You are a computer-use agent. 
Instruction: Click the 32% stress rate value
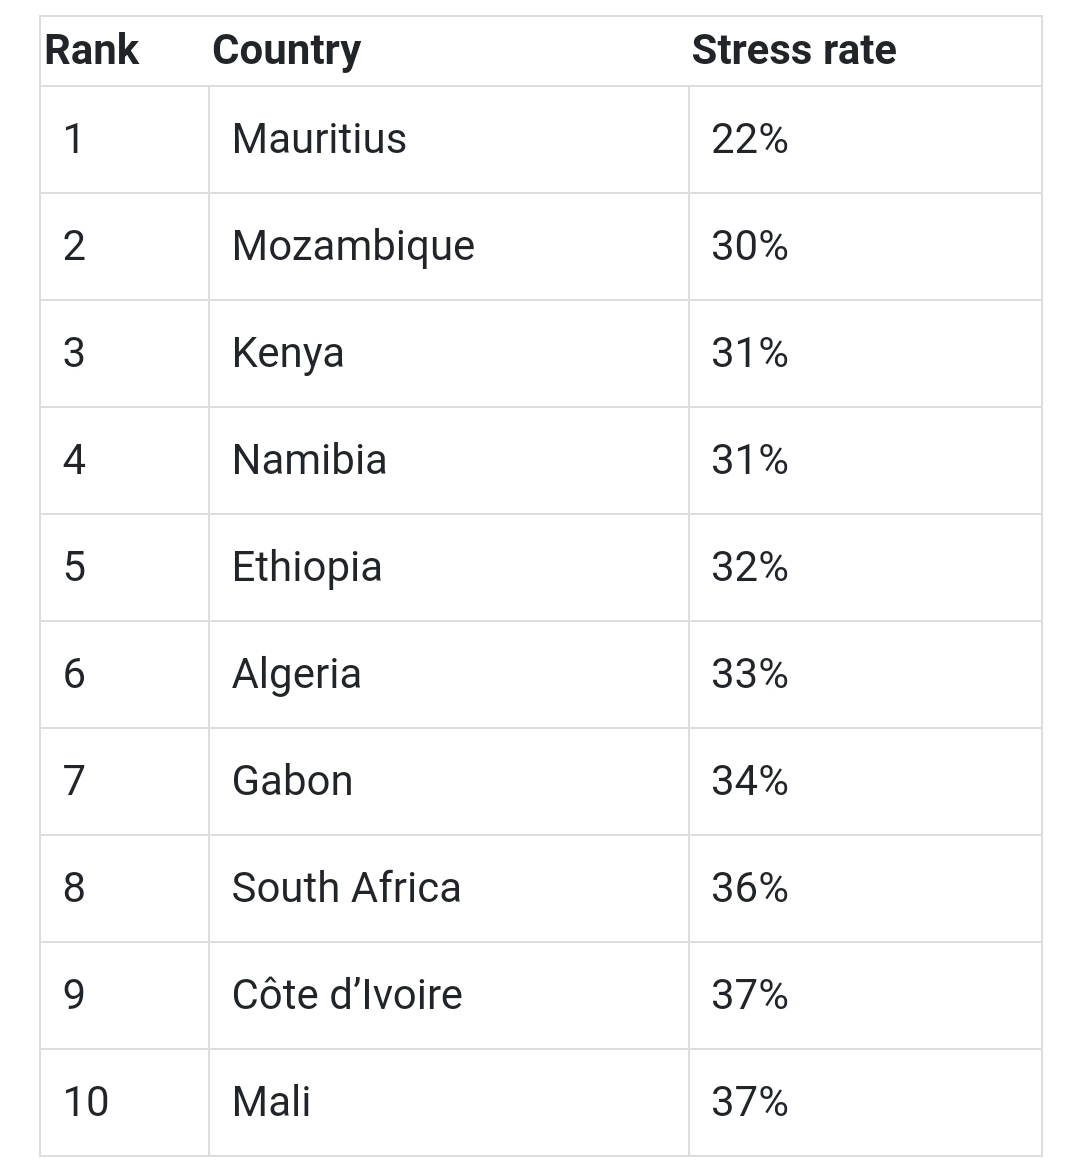750,567
